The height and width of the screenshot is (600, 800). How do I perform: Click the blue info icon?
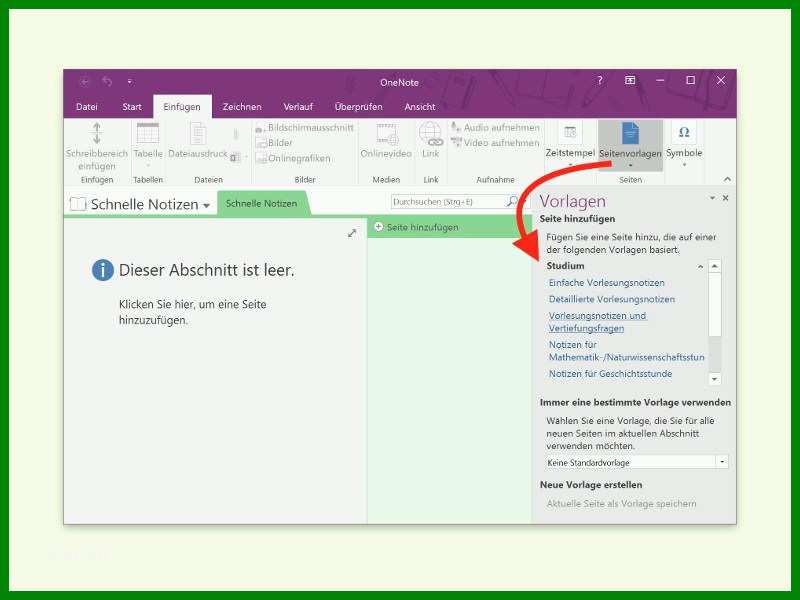103,270
